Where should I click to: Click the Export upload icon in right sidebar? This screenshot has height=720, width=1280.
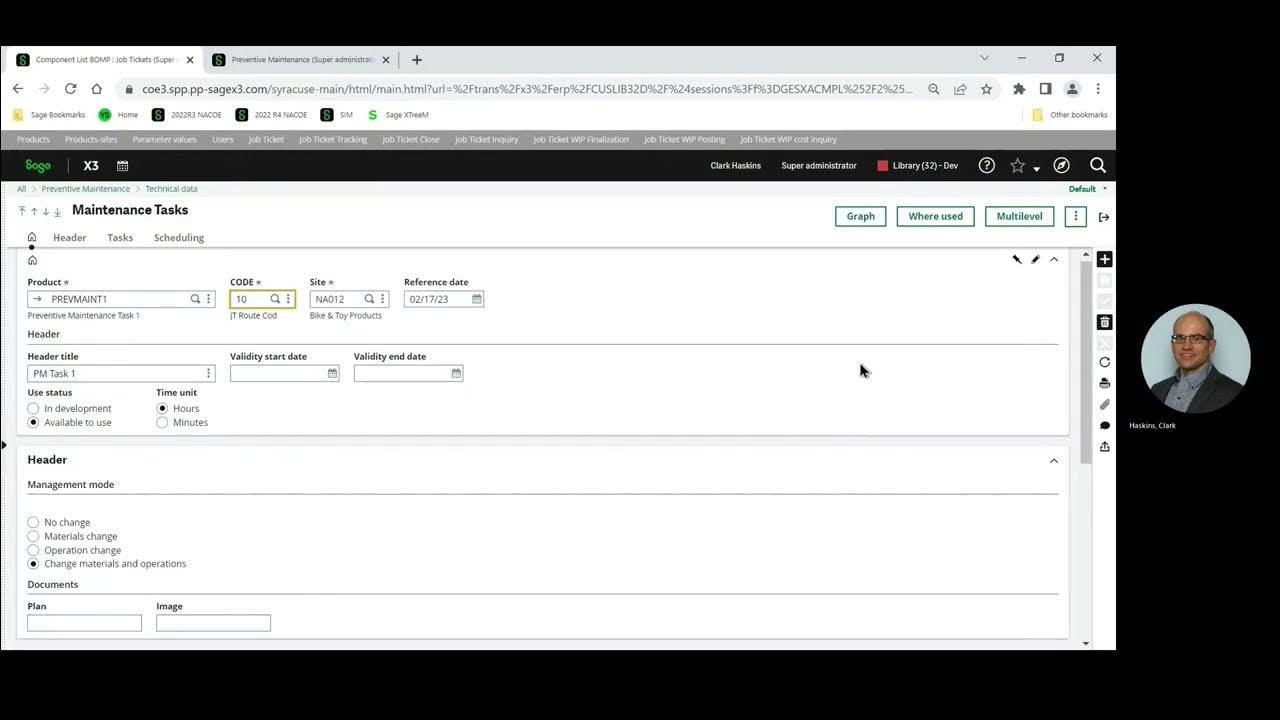[1104, 447]
